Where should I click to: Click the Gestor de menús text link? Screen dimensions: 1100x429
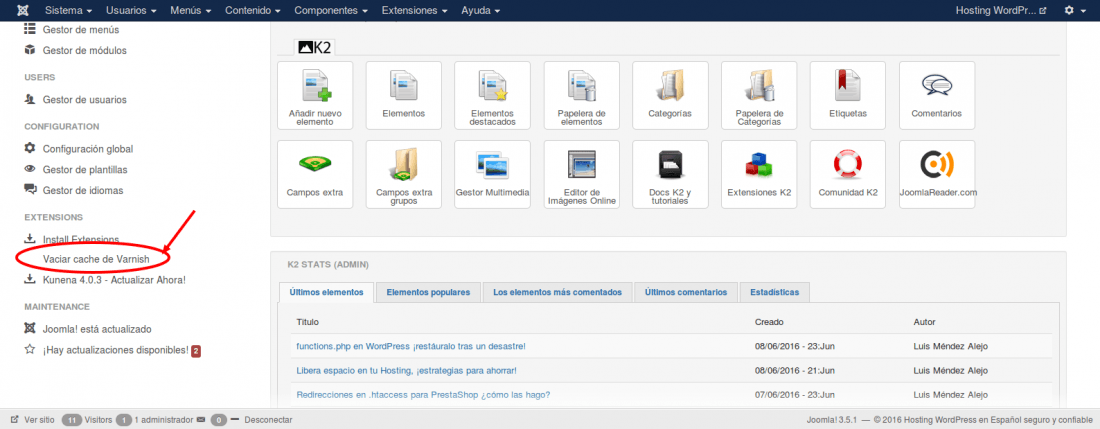tap(81, 29)
